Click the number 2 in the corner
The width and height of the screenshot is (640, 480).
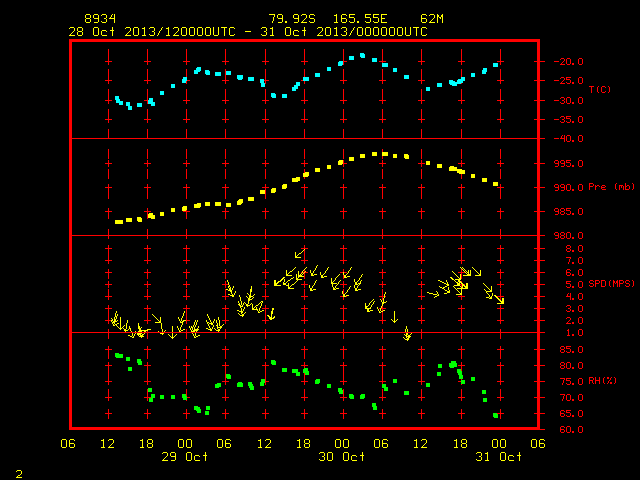click(19, 474)
